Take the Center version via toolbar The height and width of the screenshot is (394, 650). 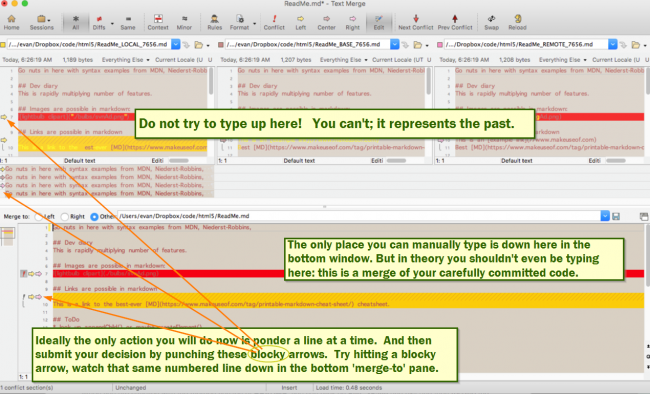pyautogui.click(x=326, y=22)
